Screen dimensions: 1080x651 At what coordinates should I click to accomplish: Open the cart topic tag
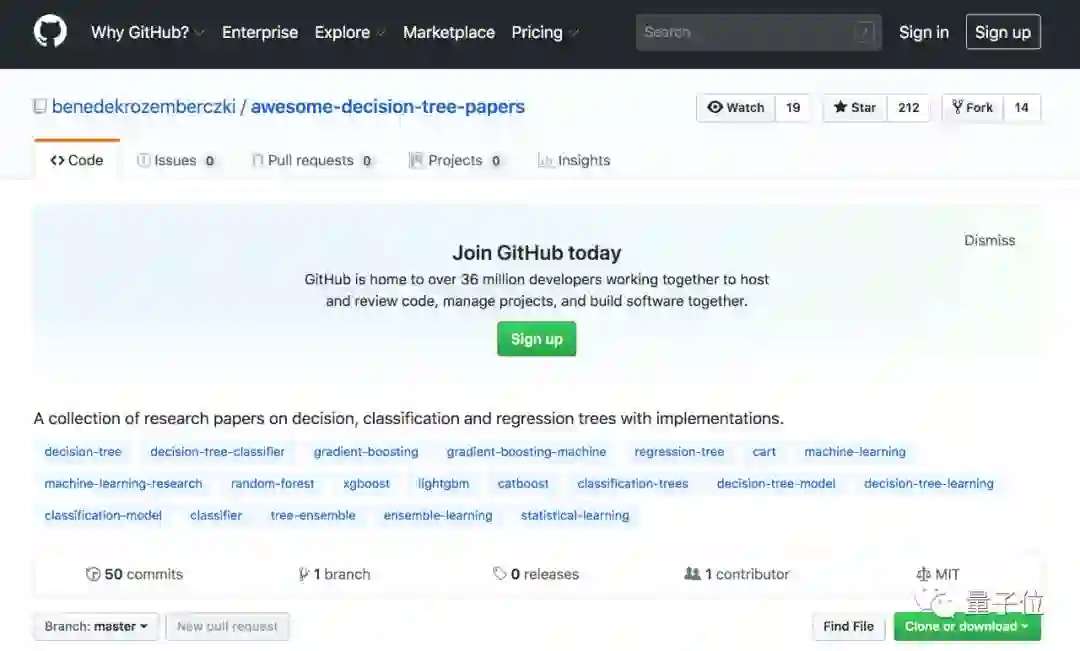(x=764, y=452)
